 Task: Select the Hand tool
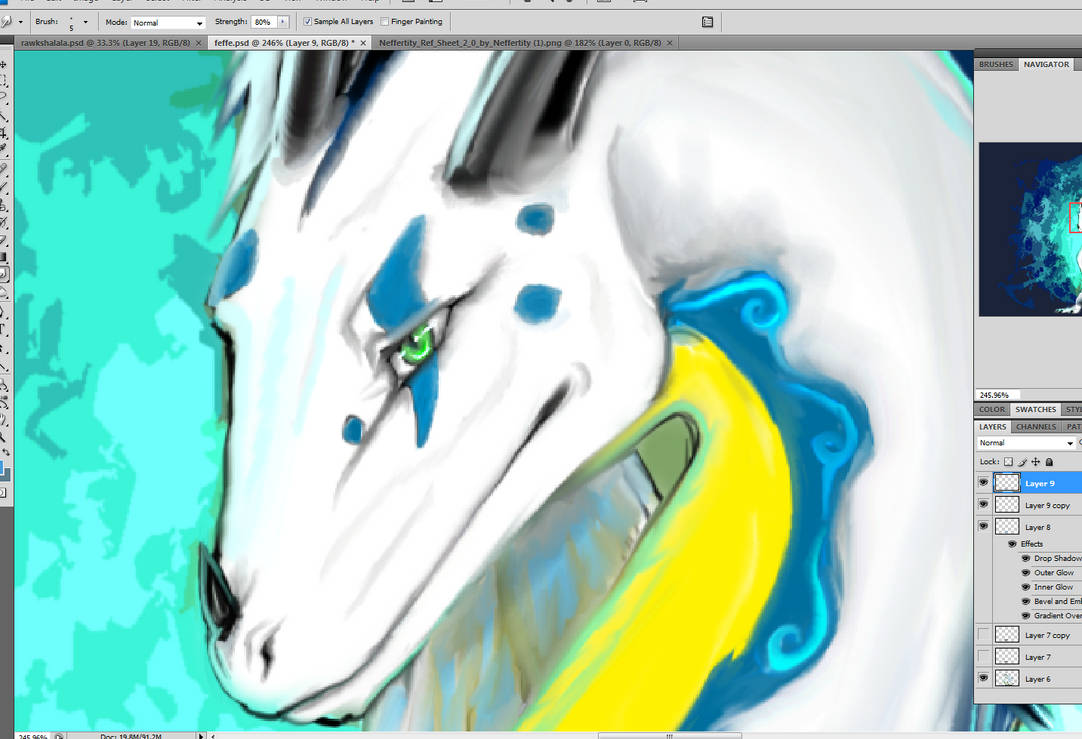pos(3,420)
